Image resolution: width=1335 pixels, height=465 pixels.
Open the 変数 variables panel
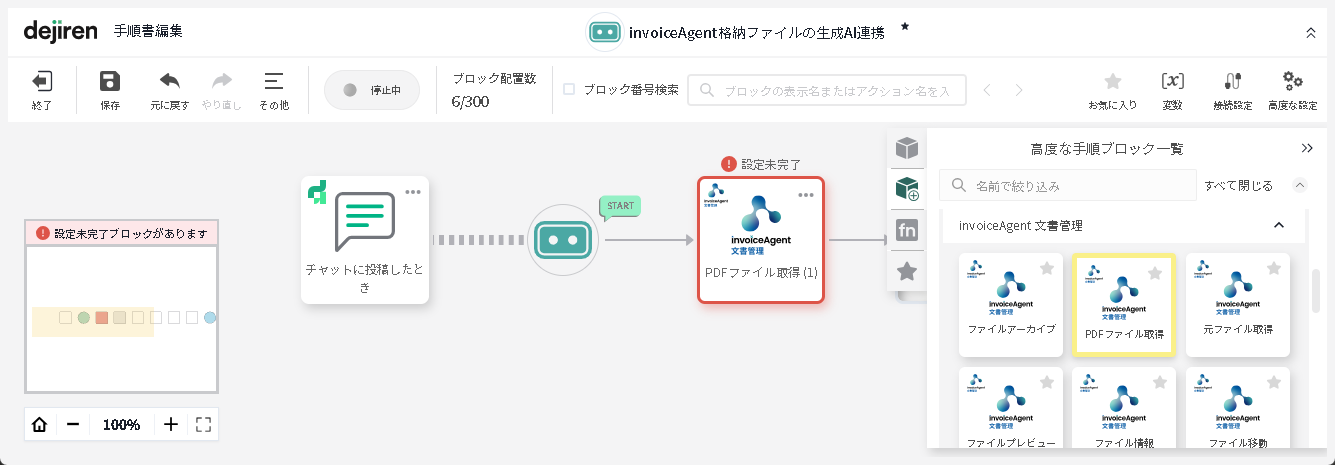coord(1172,82)
